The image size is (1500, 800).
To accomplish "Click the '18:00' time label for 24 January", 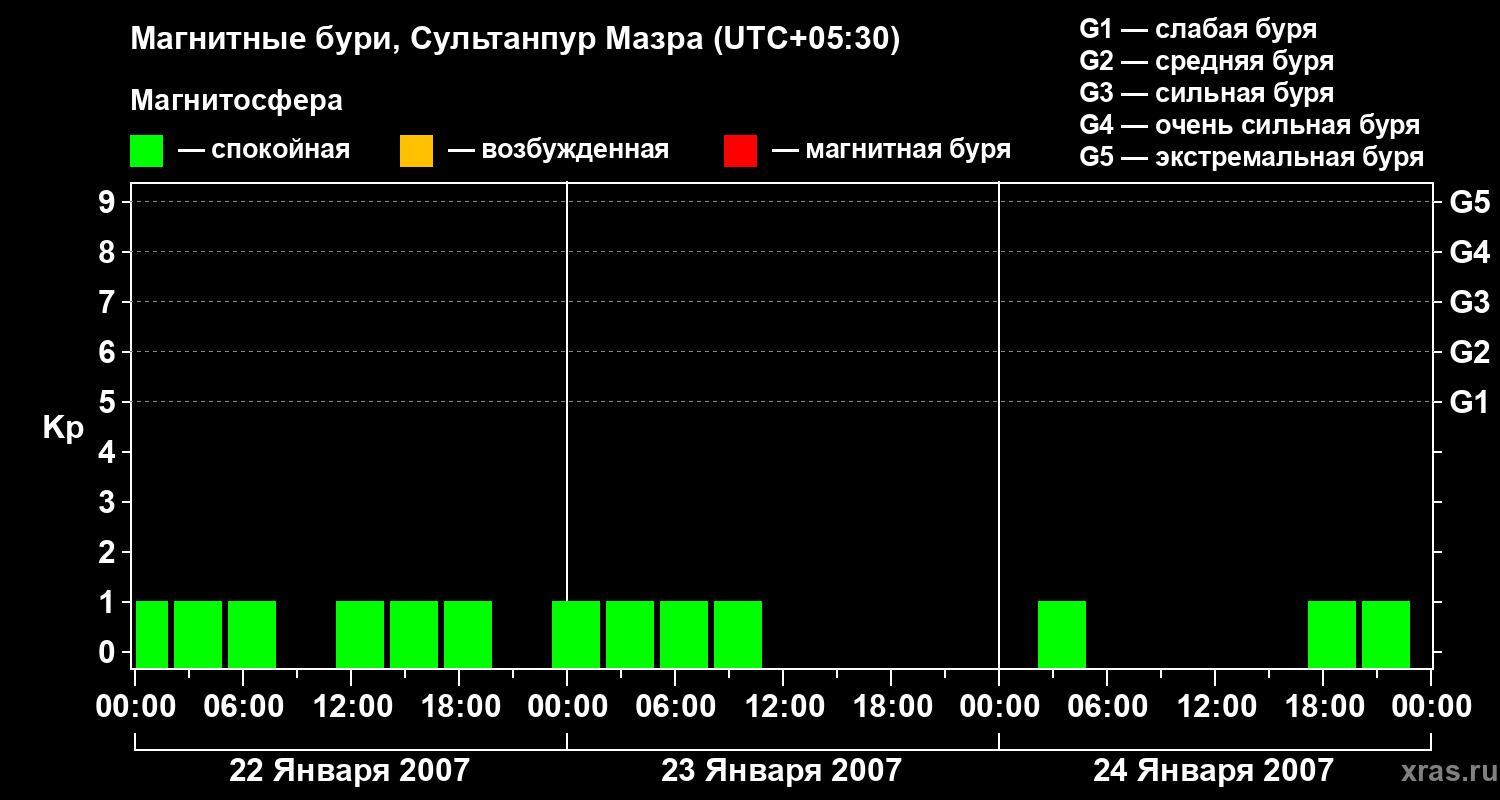I will pos(1323,707).
